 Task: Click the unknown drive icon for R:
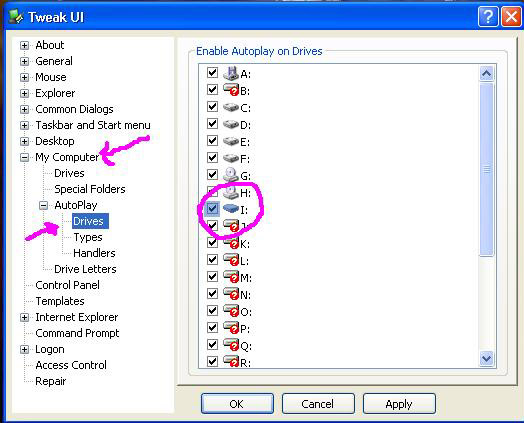pyautogui.click(x=231, y=362)
